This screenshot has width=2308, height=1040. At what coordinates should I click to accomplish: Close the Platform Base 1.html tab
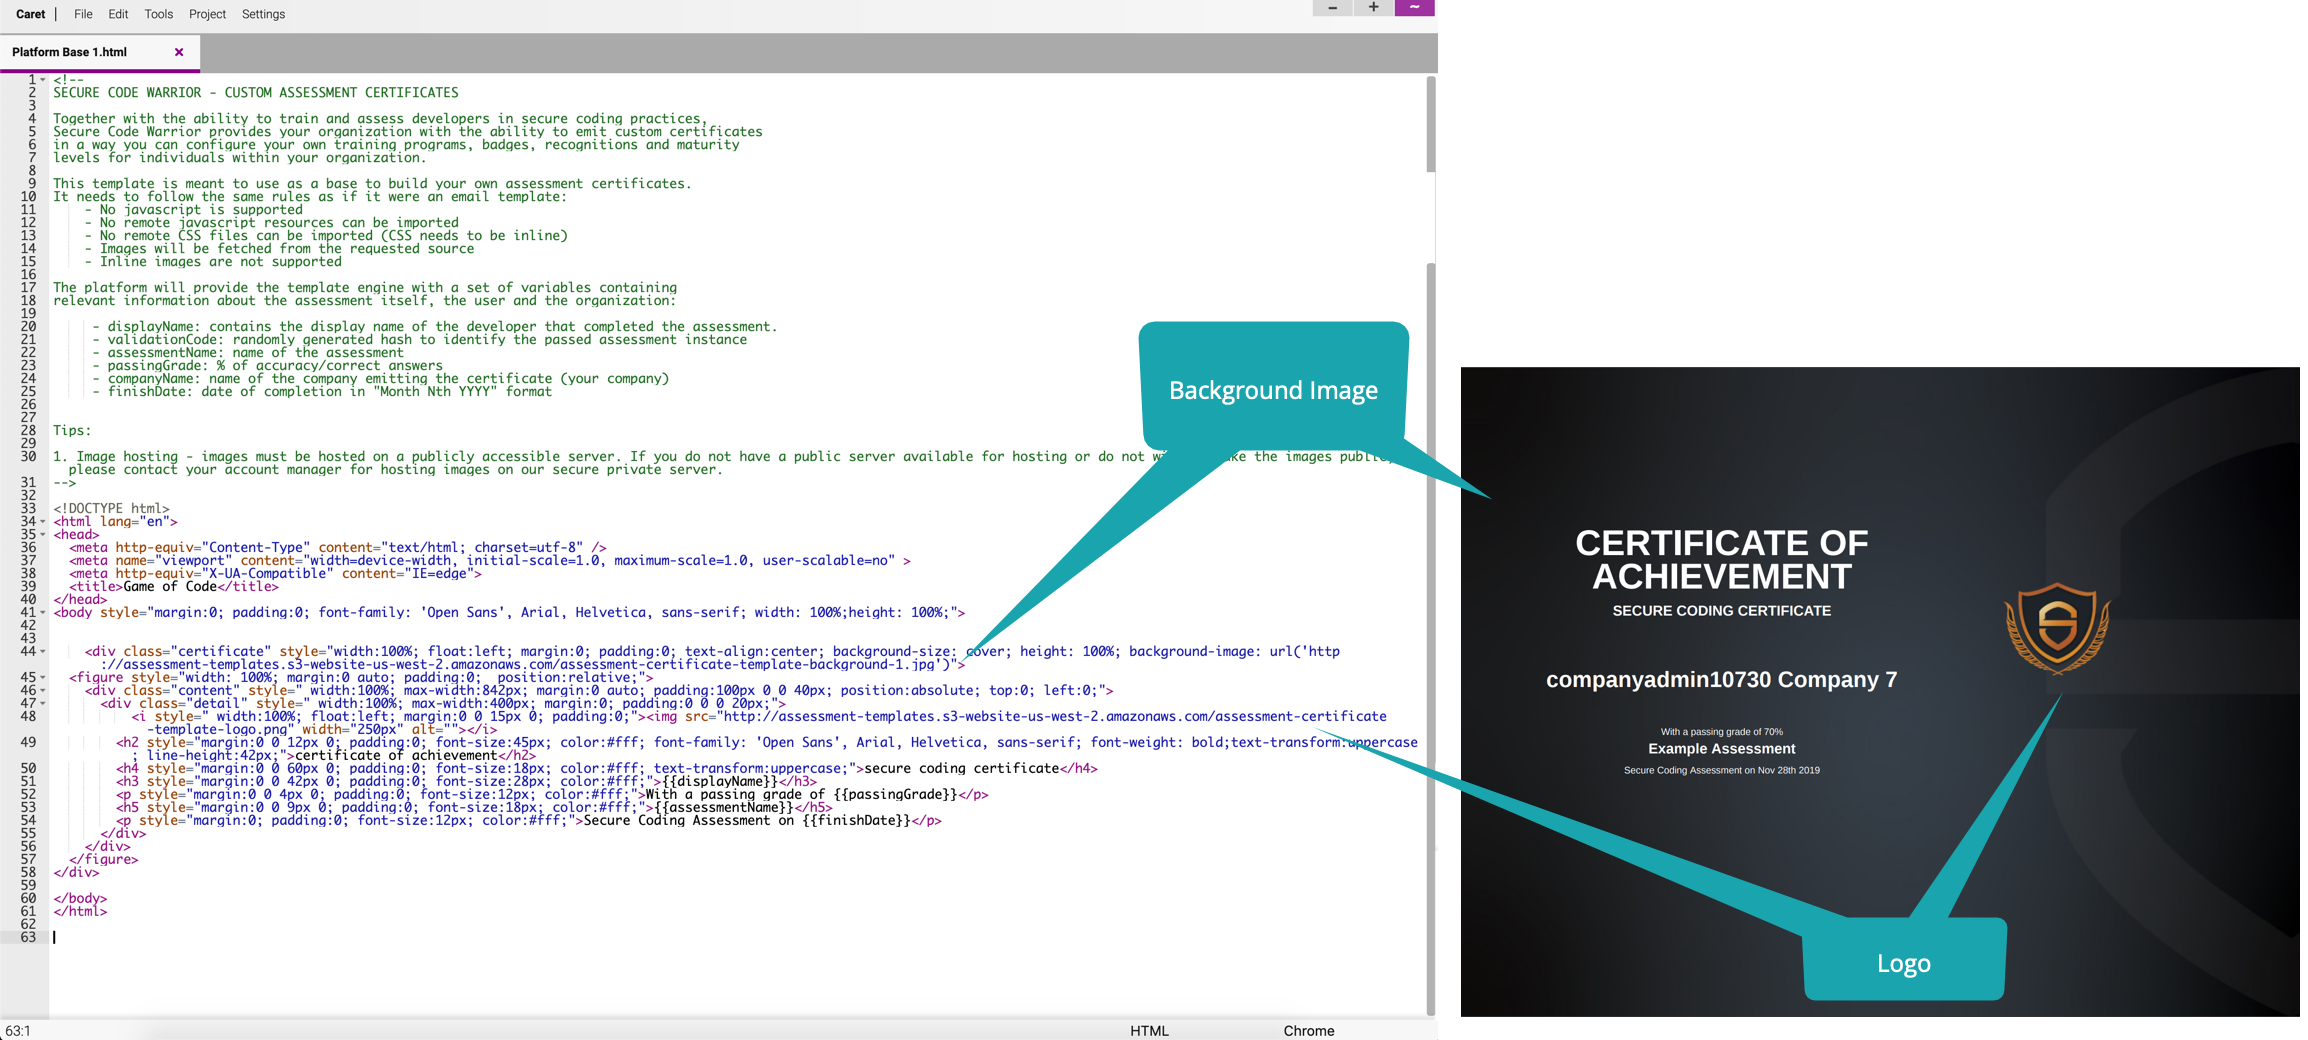[179, 51]
